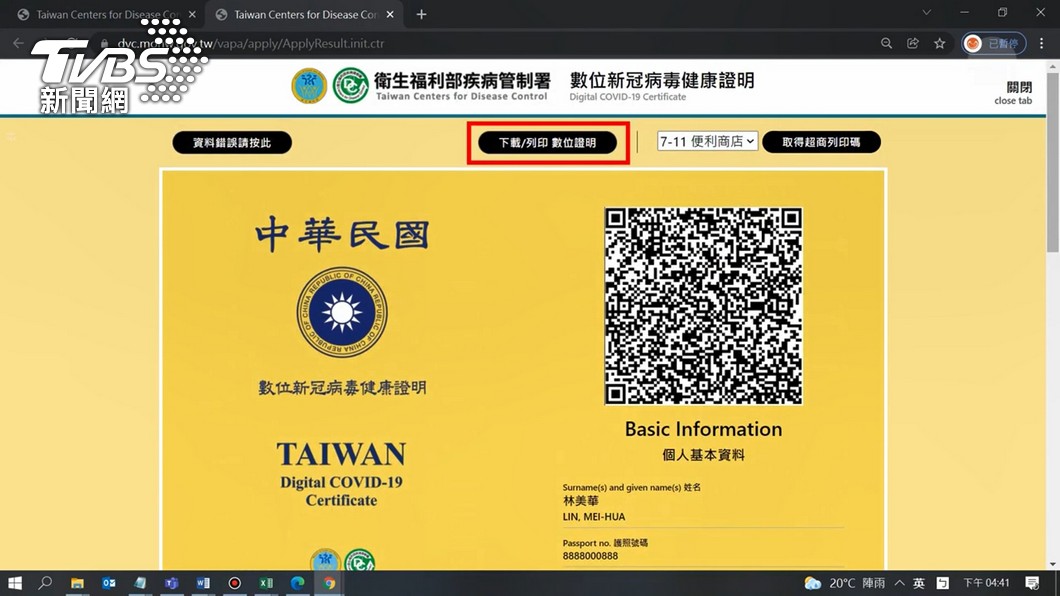The image size is (1060, 596).
Task: Click the IME mode icon in tray
Action: click(942, 582)
